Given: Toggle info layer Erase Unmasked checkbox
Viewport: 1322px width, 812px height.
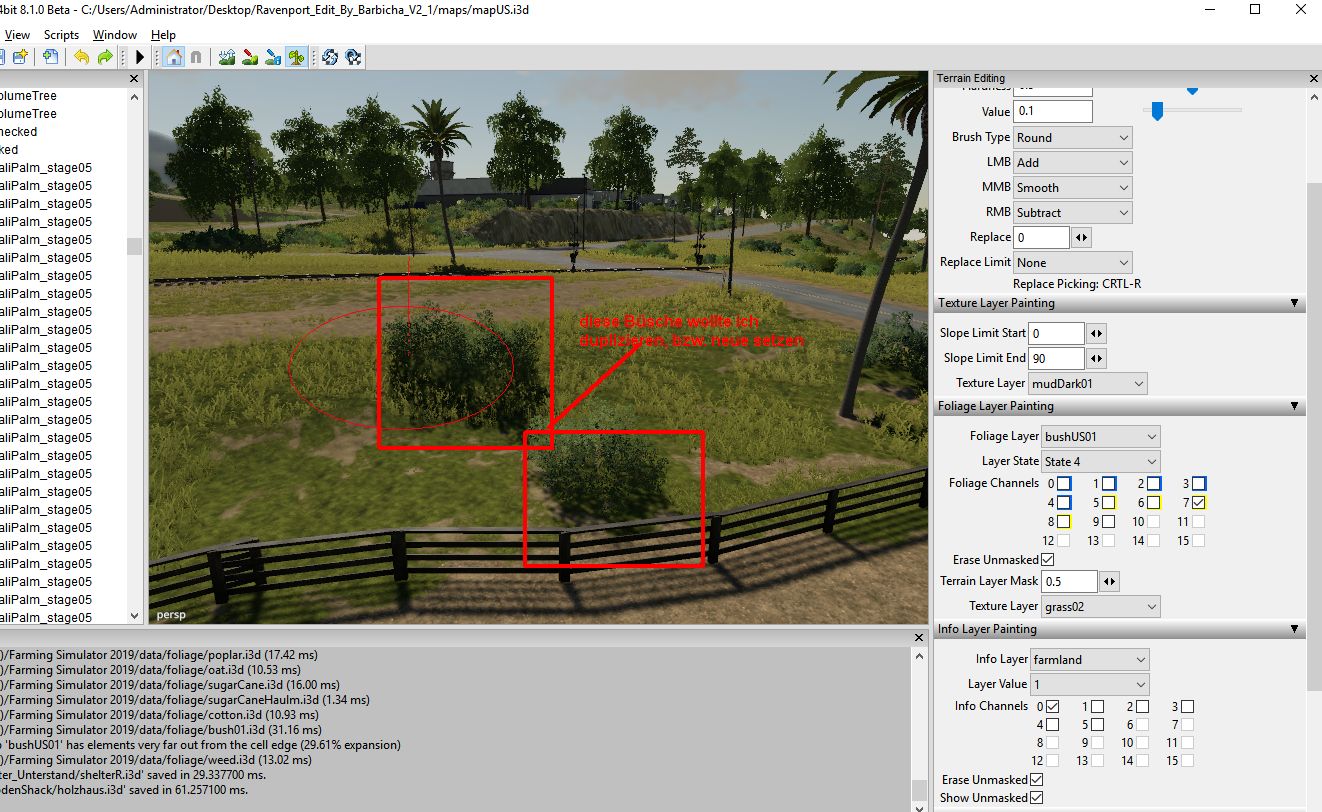Looking at the screenshot, I should (x=1036, y=780).
